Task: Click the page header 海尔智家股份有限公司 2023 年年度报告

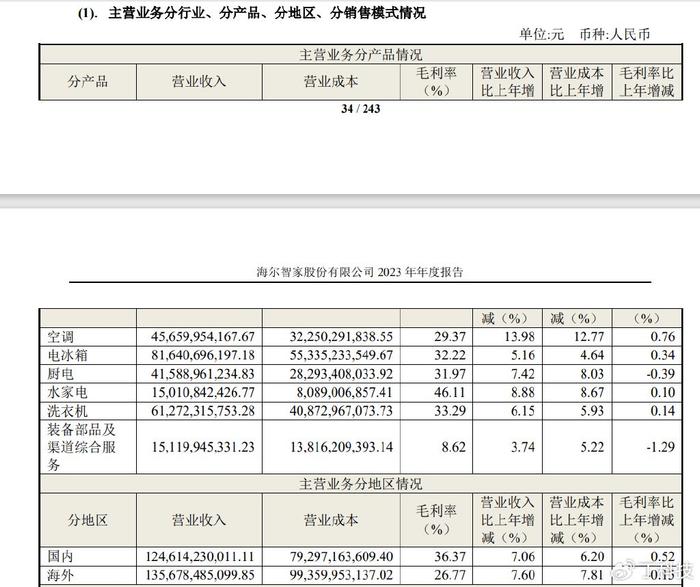Action: tap(360, 272)
